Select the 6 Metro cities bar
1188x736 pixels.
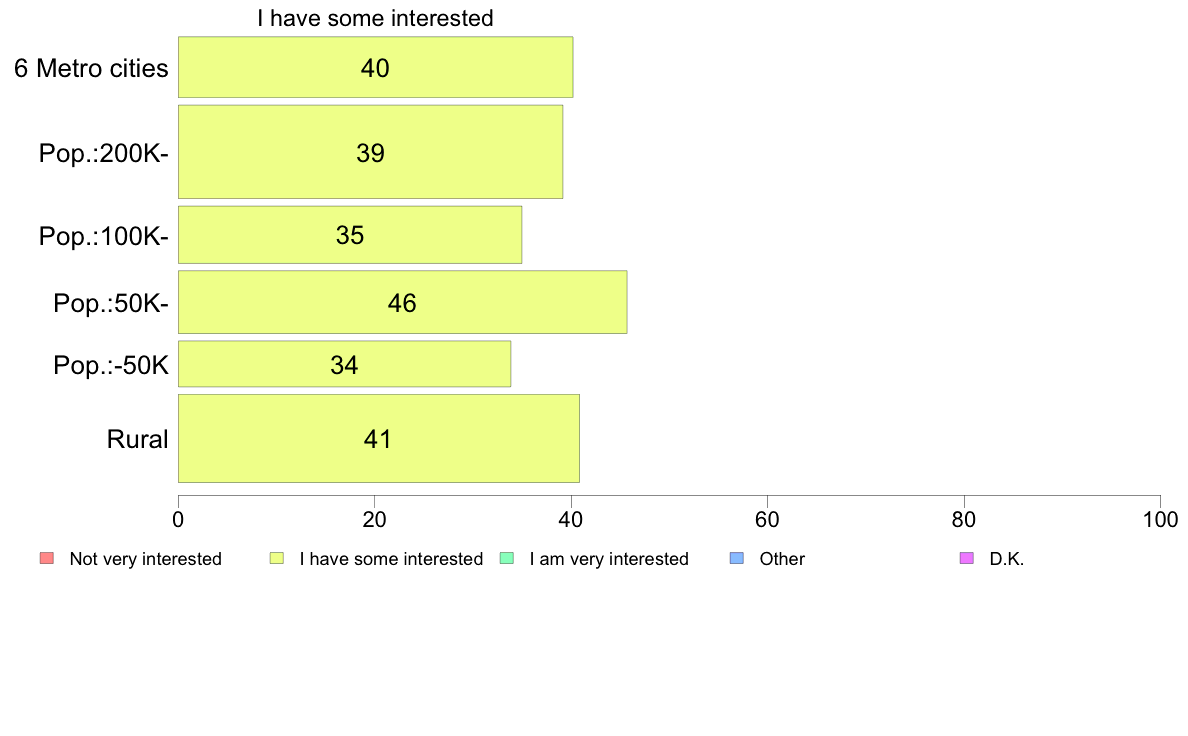click(375, 67)
